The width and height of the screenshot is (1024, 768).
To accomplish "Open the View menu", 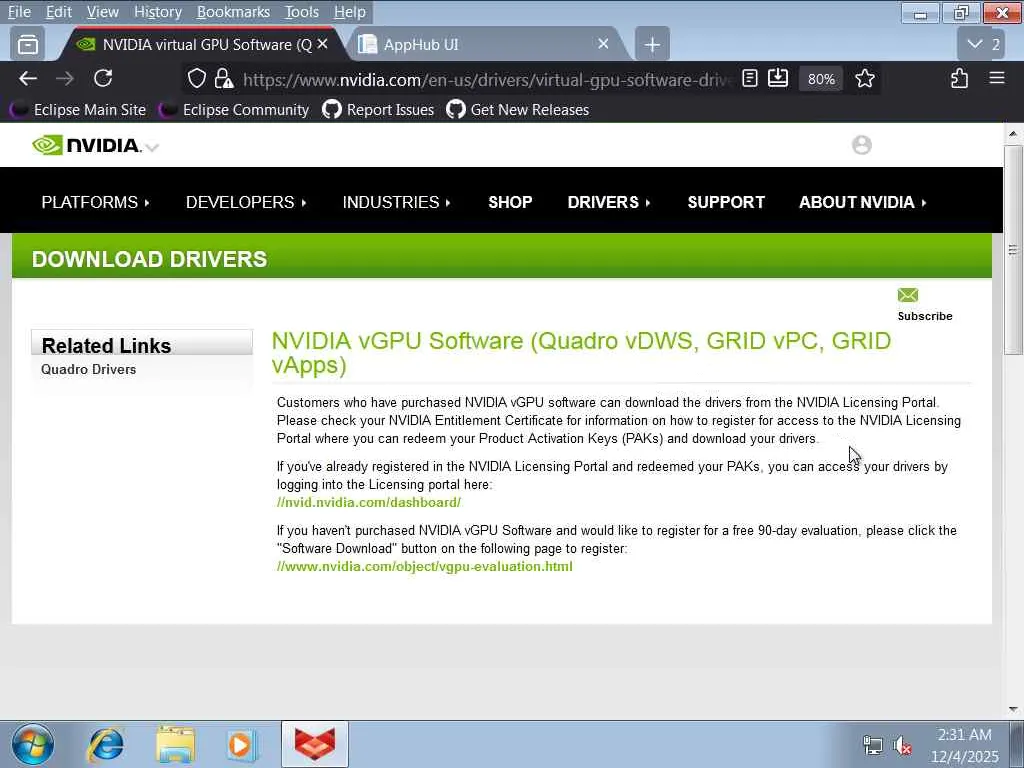I will (103, 12).
